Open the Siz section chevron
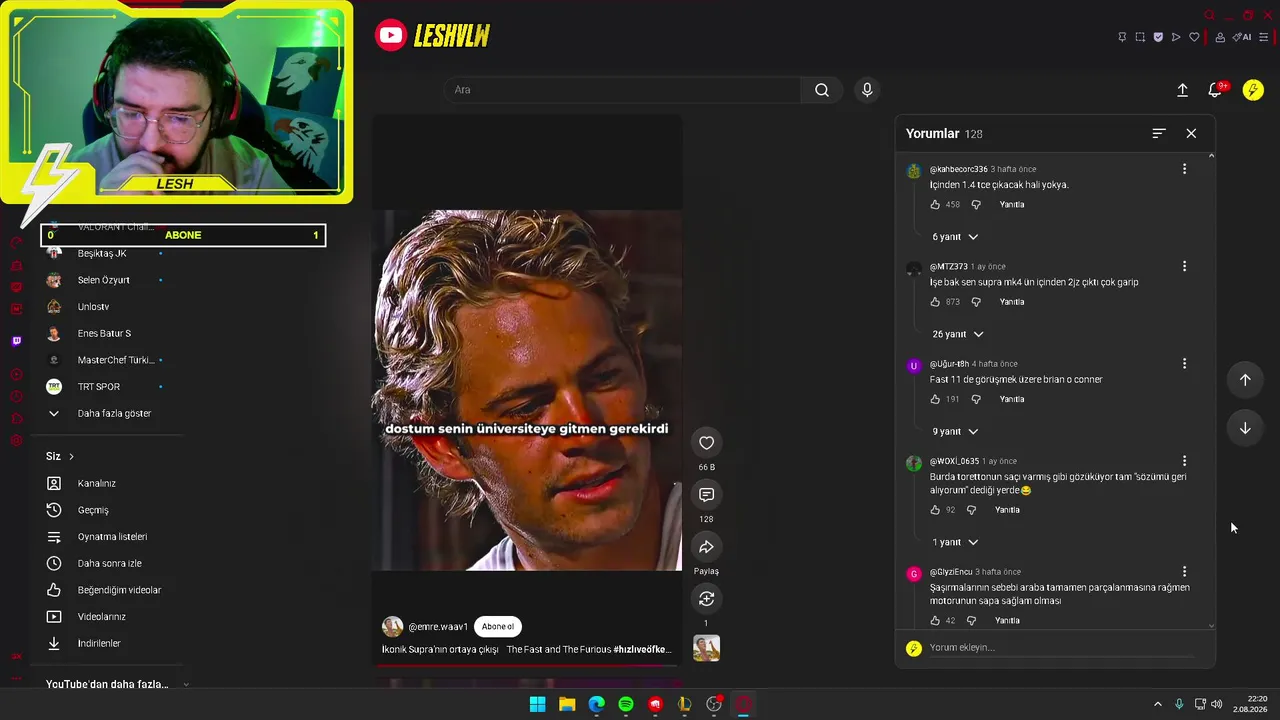The width and height of the screenshot is (1280, 720). point(71,457)
